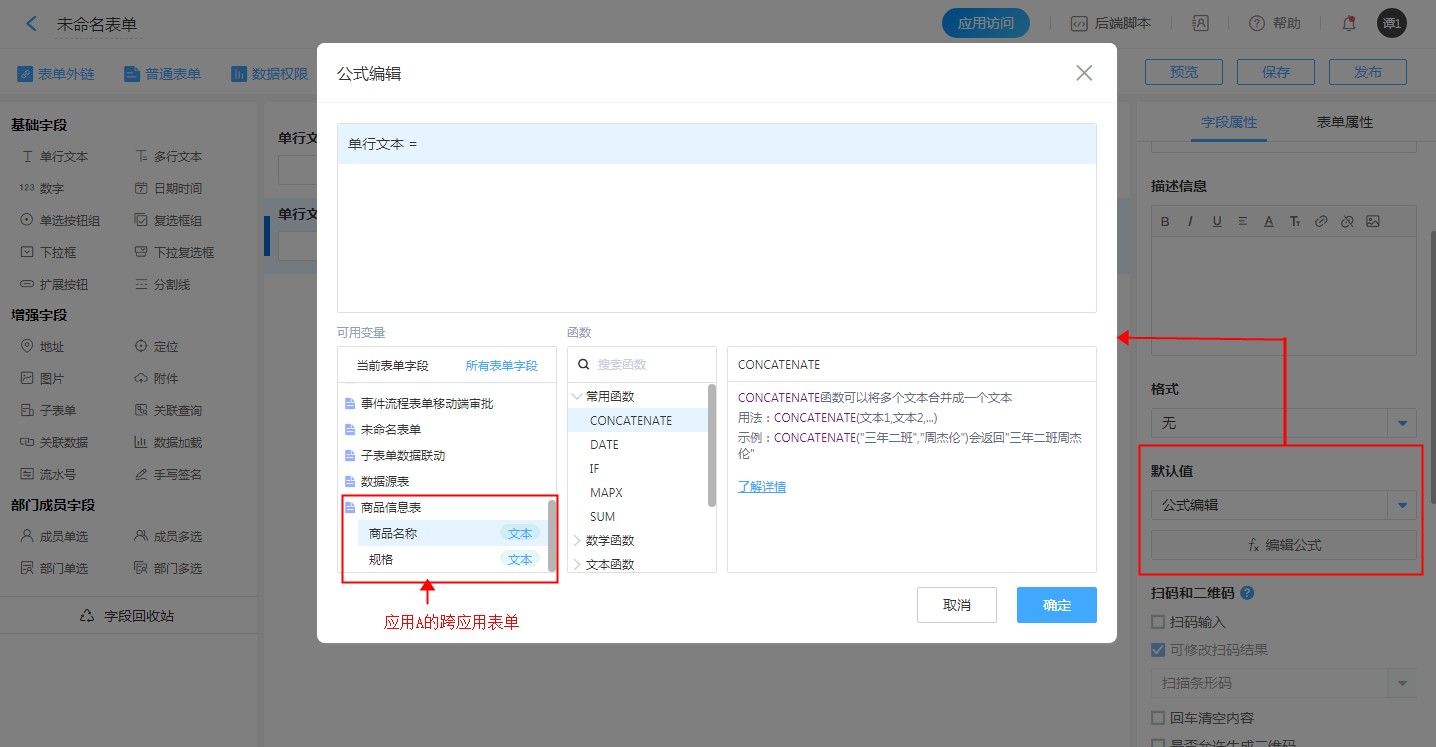Click the insert link icon in description editor
The width and height of the screenshot is (1436, 747).
point(1321,221)
